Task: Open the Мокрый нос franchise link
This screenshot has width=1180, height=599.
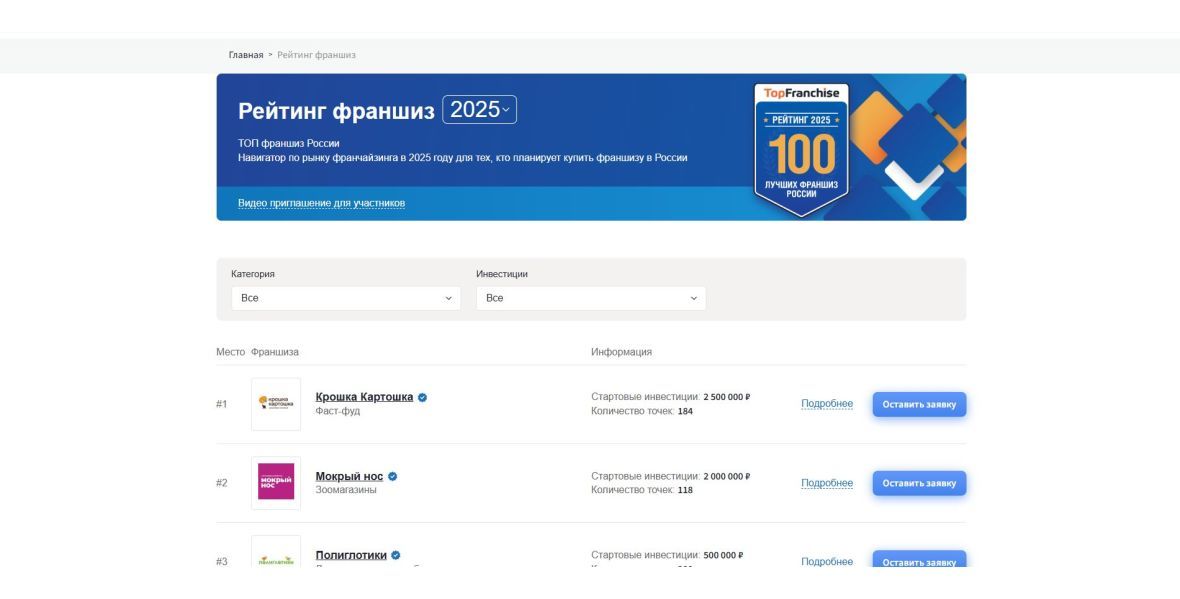Action: (x=349, y=476)
